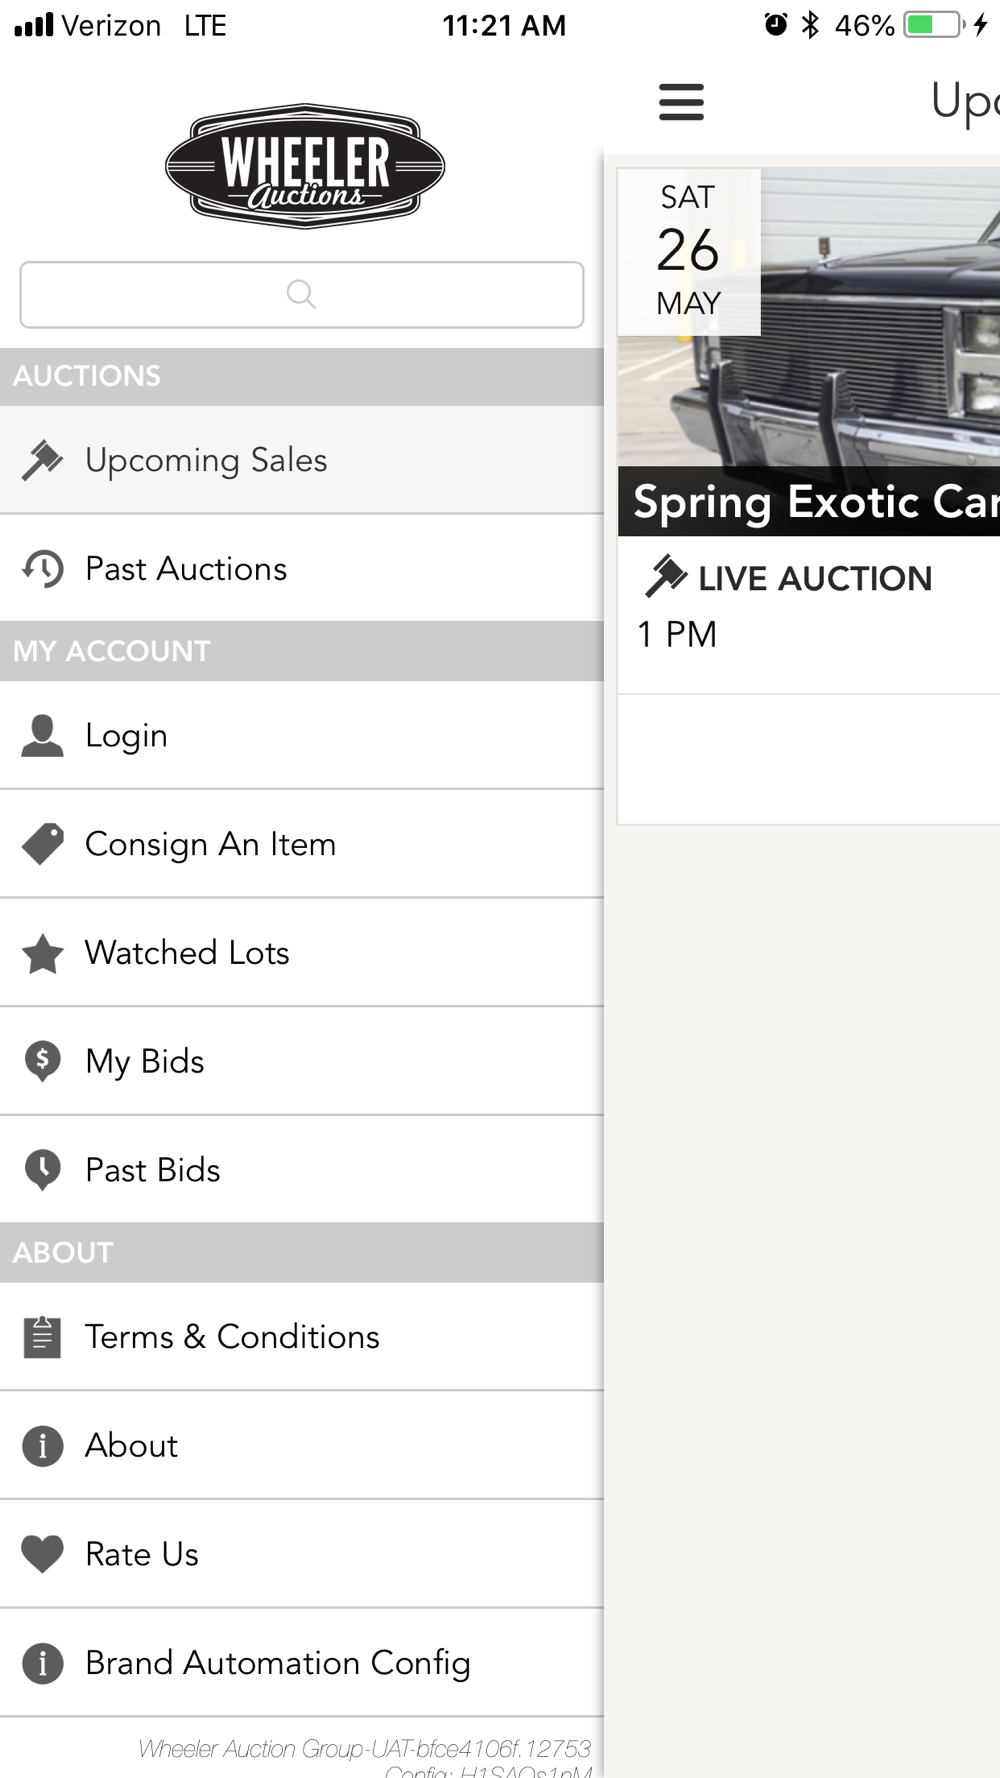Open the Upcoming Sales menu item
This screenshot has width=1000, height=1778.
[x=302, y=460]
